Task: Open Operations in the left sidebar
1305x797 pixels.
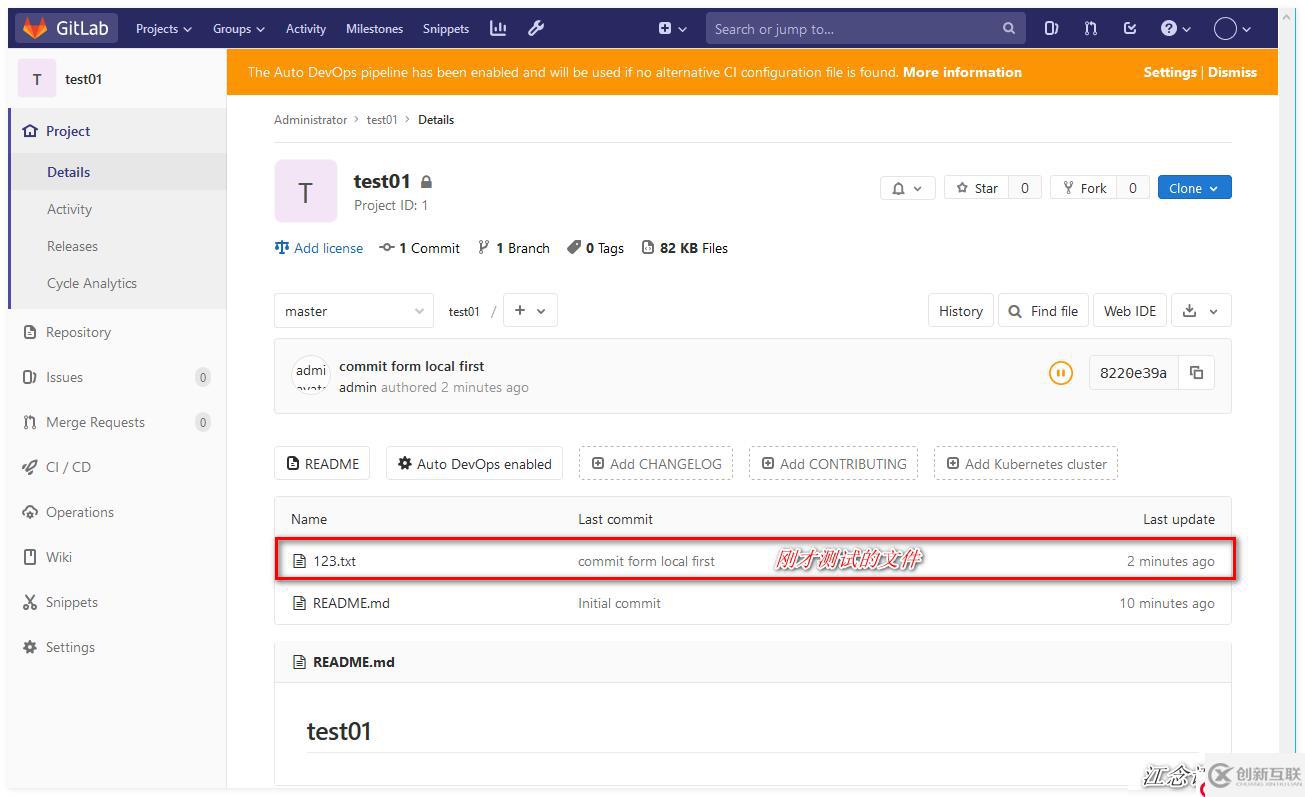Action: 81,512
